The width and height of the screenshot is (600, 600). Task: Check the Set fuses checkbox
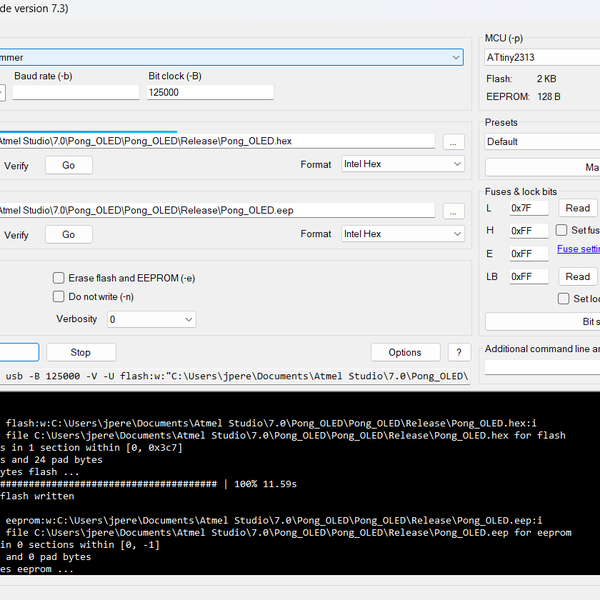(x=563, y=230)
